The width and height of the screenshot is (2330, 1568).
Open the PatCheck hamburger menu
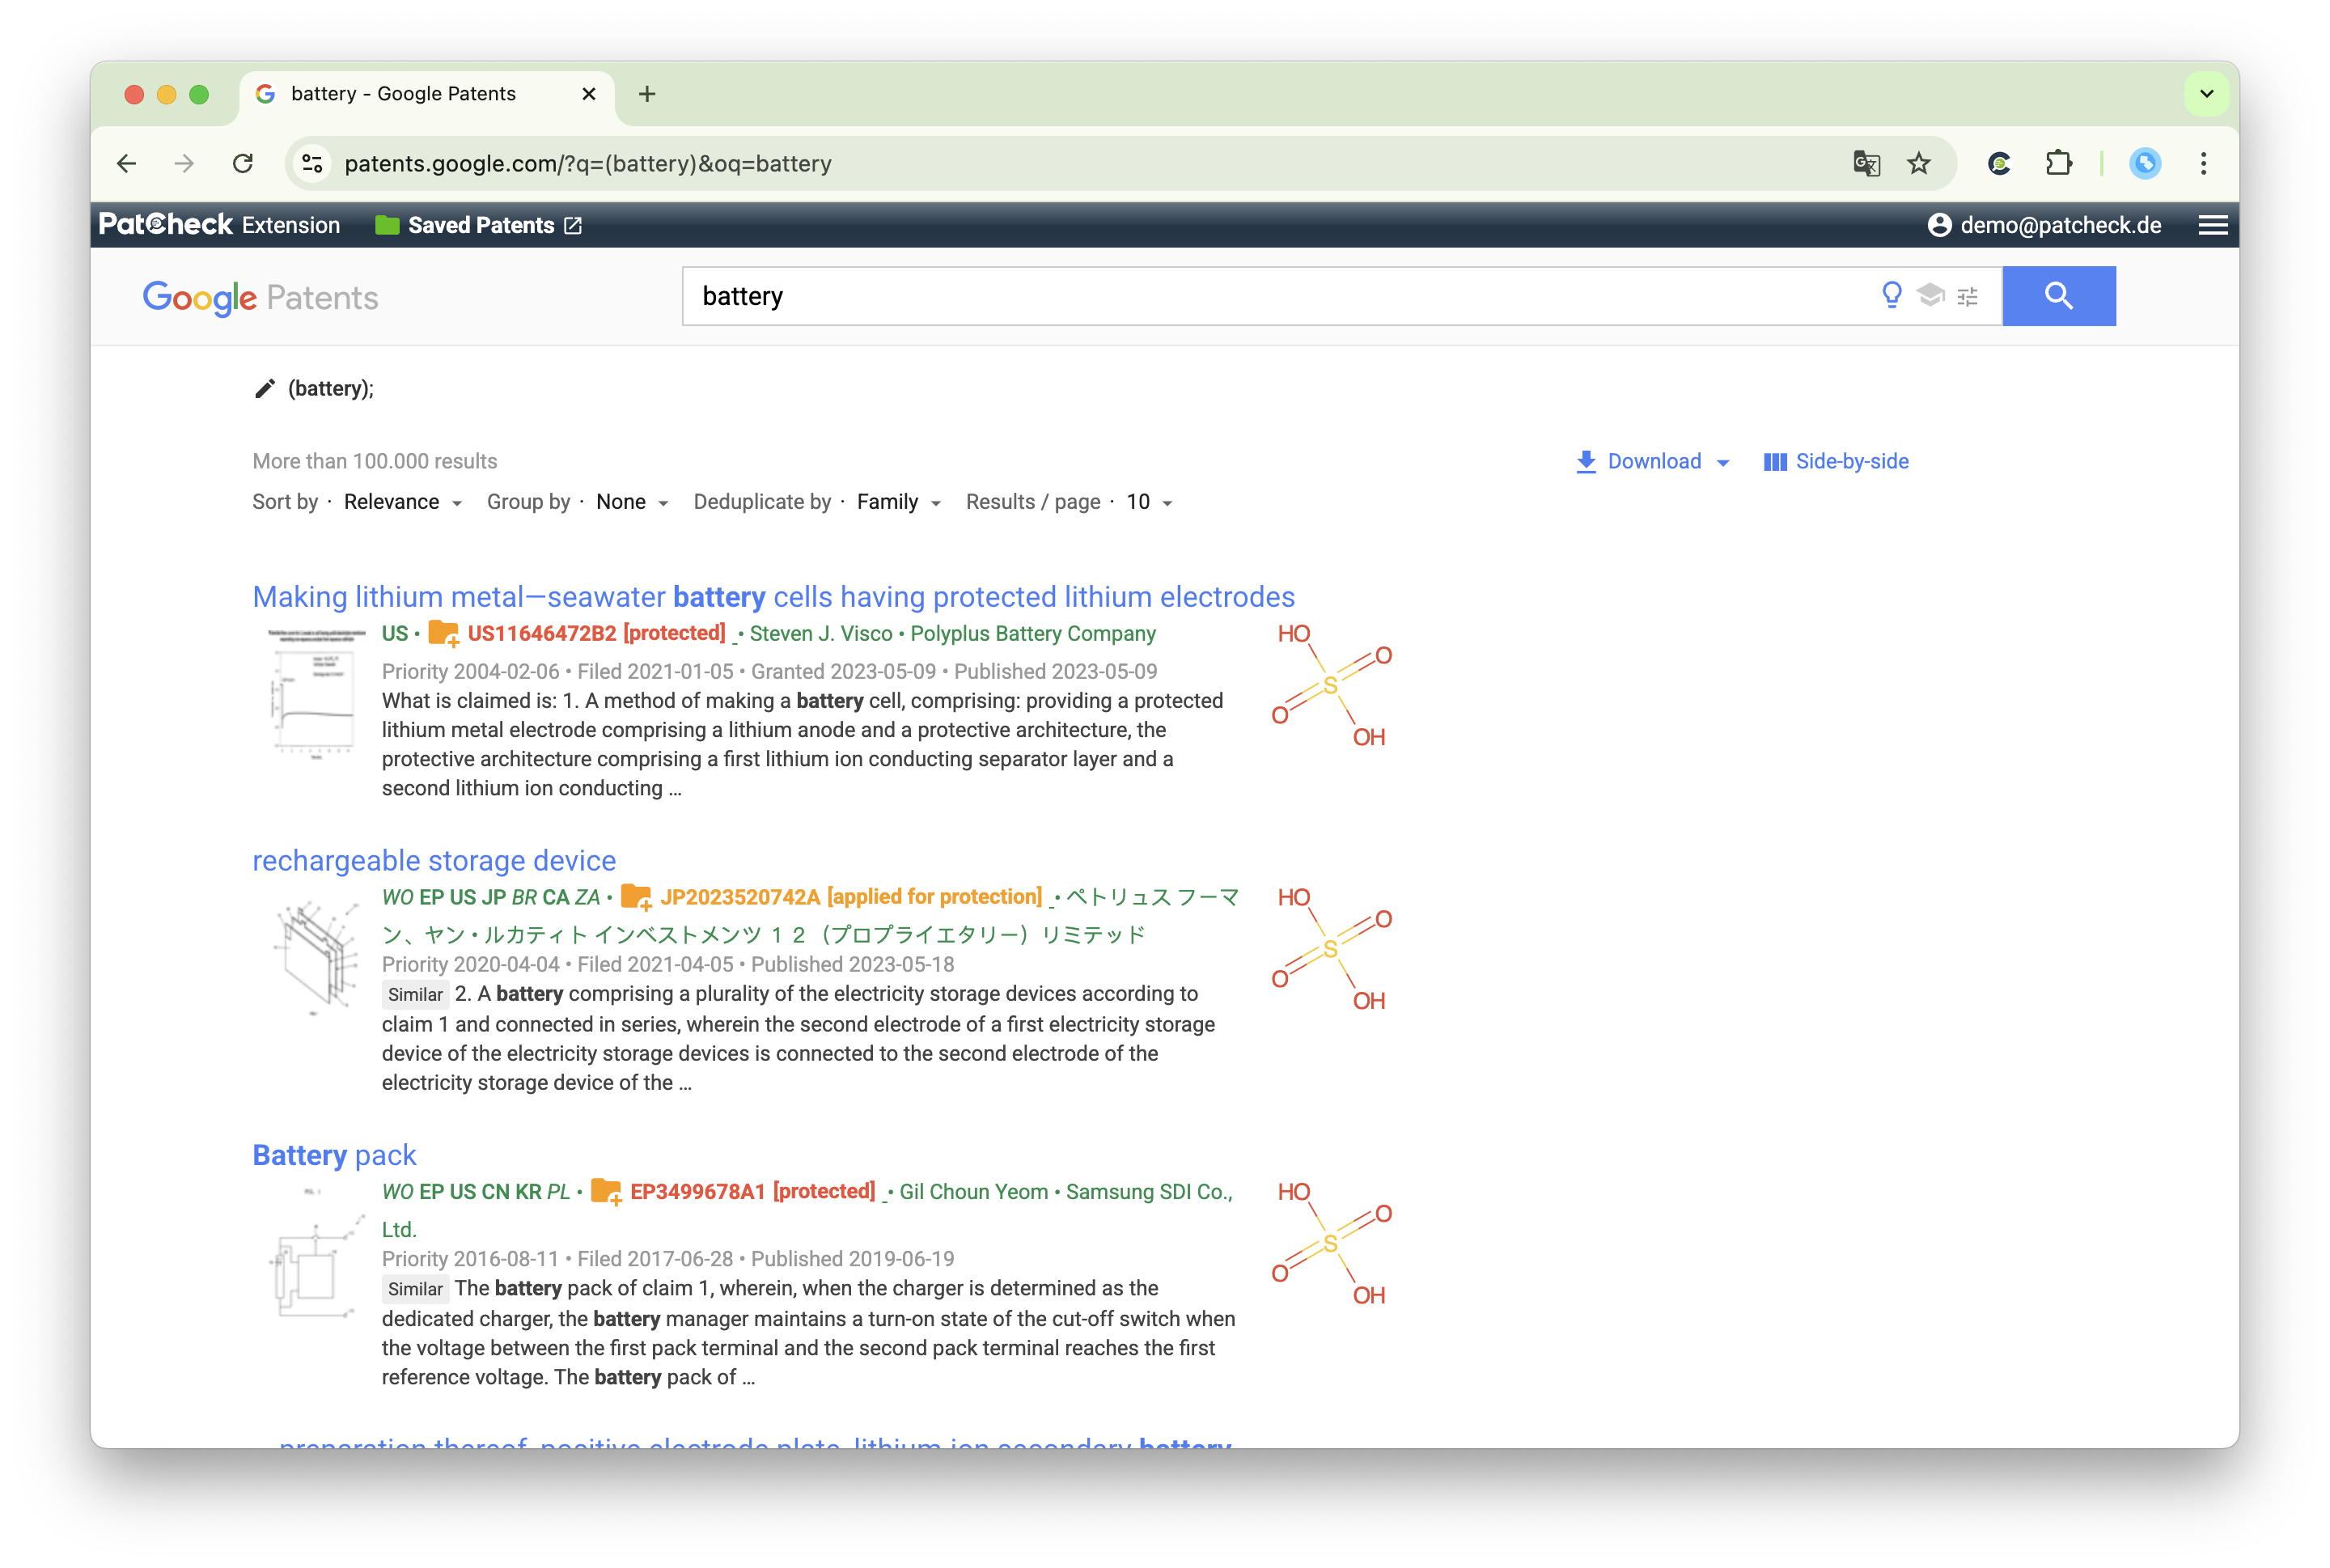[x=2213, y=225]
